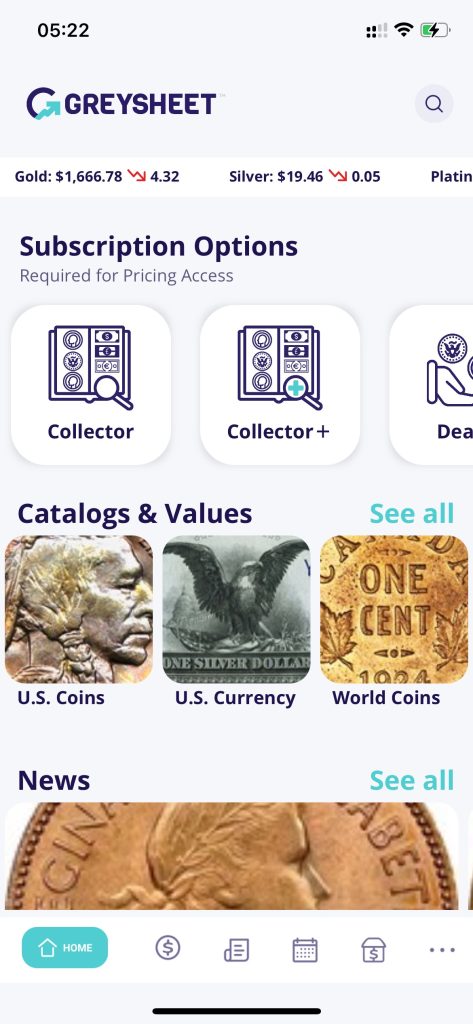This screenshot has width=473, height=1024.
Task: Tap the search magnifier icon
Action: coord(434,104)
